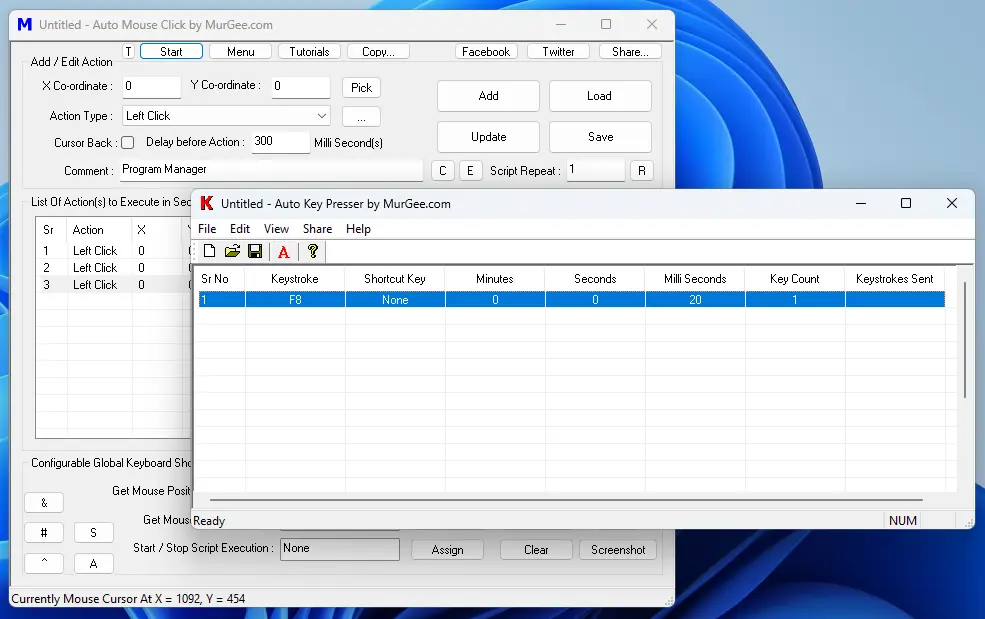This screenshot has width=985, height=619.
Task: Click the Comment field with Program Manager
Action: 271,170
